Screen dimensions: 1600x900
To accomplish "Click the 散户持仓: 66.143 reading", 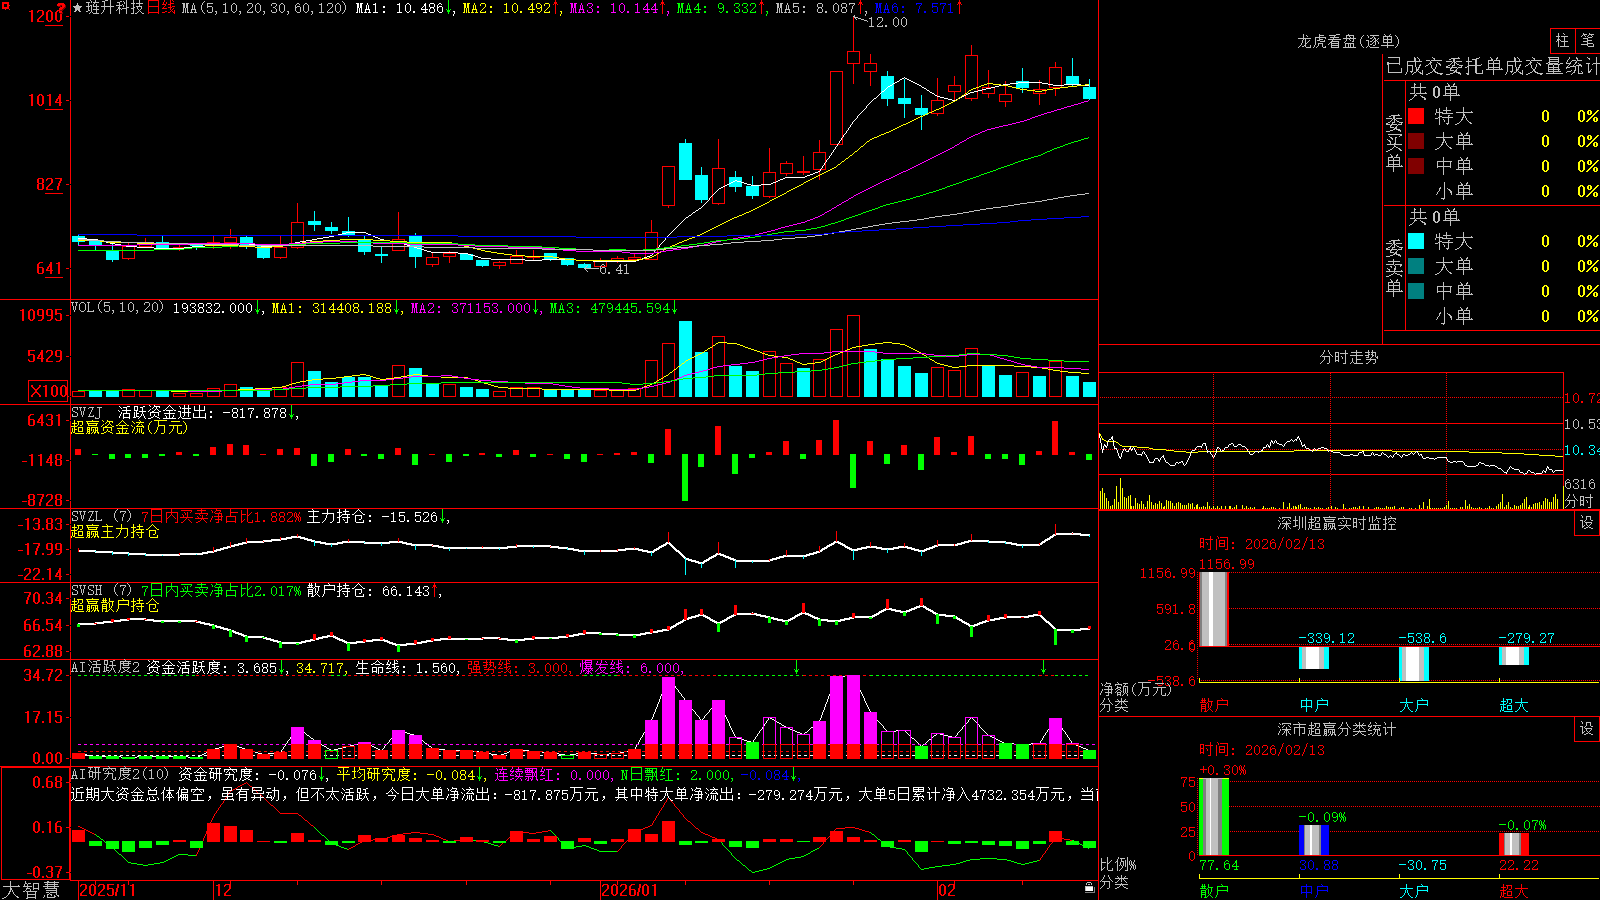I will [x=368, y=591].
